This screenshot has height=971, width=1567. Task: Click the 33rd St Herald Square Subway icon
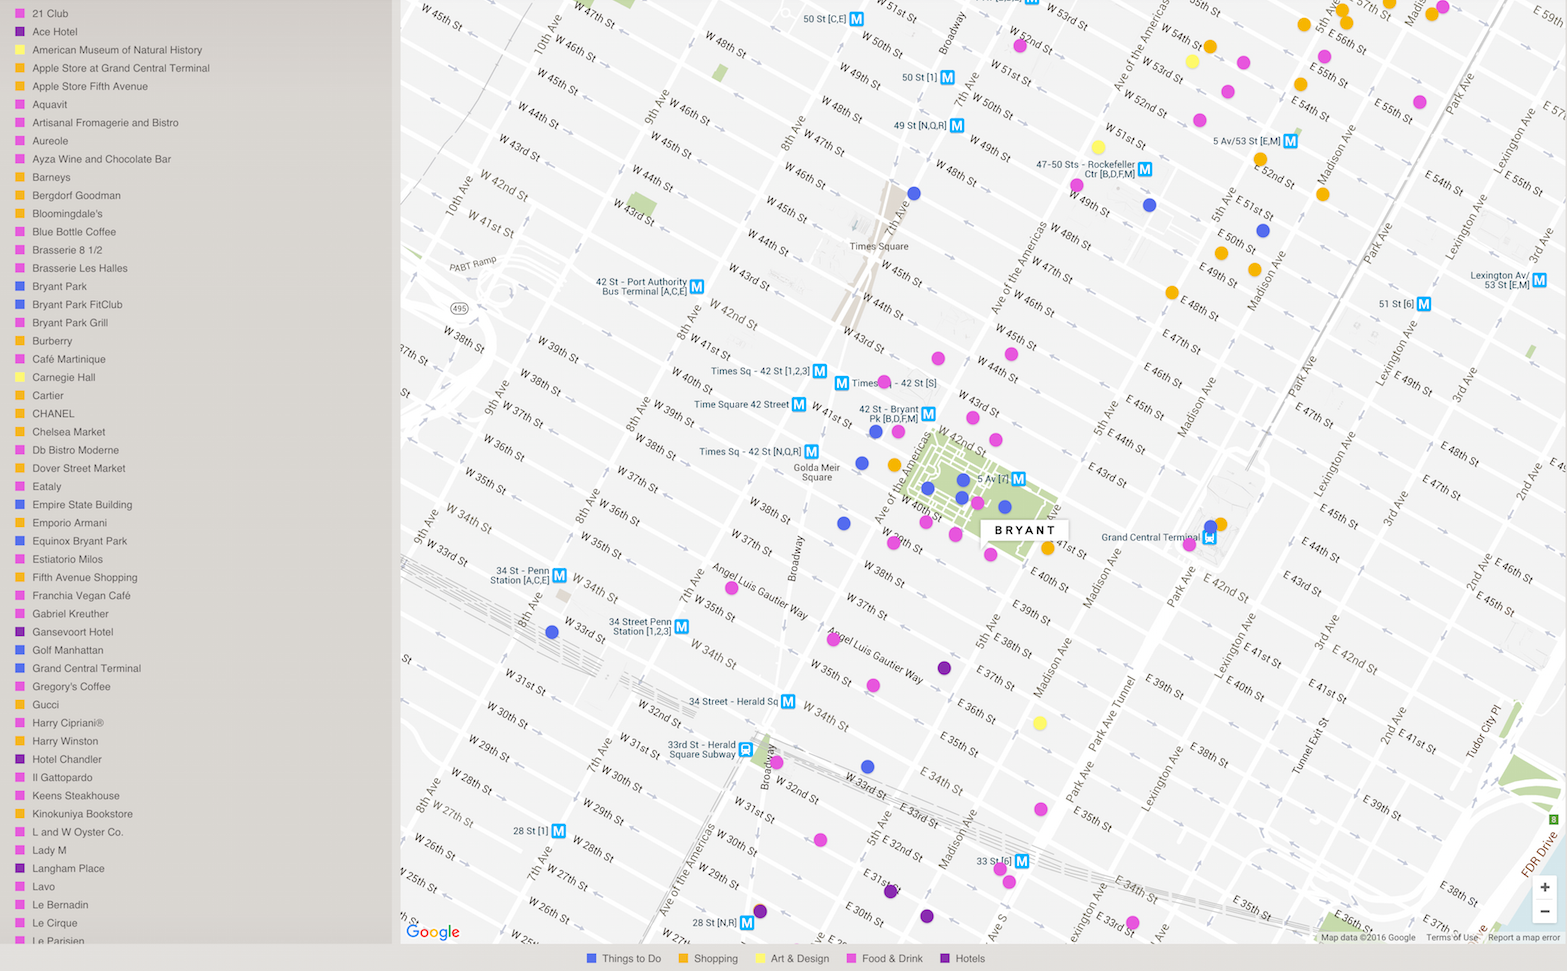pos(745,749)
